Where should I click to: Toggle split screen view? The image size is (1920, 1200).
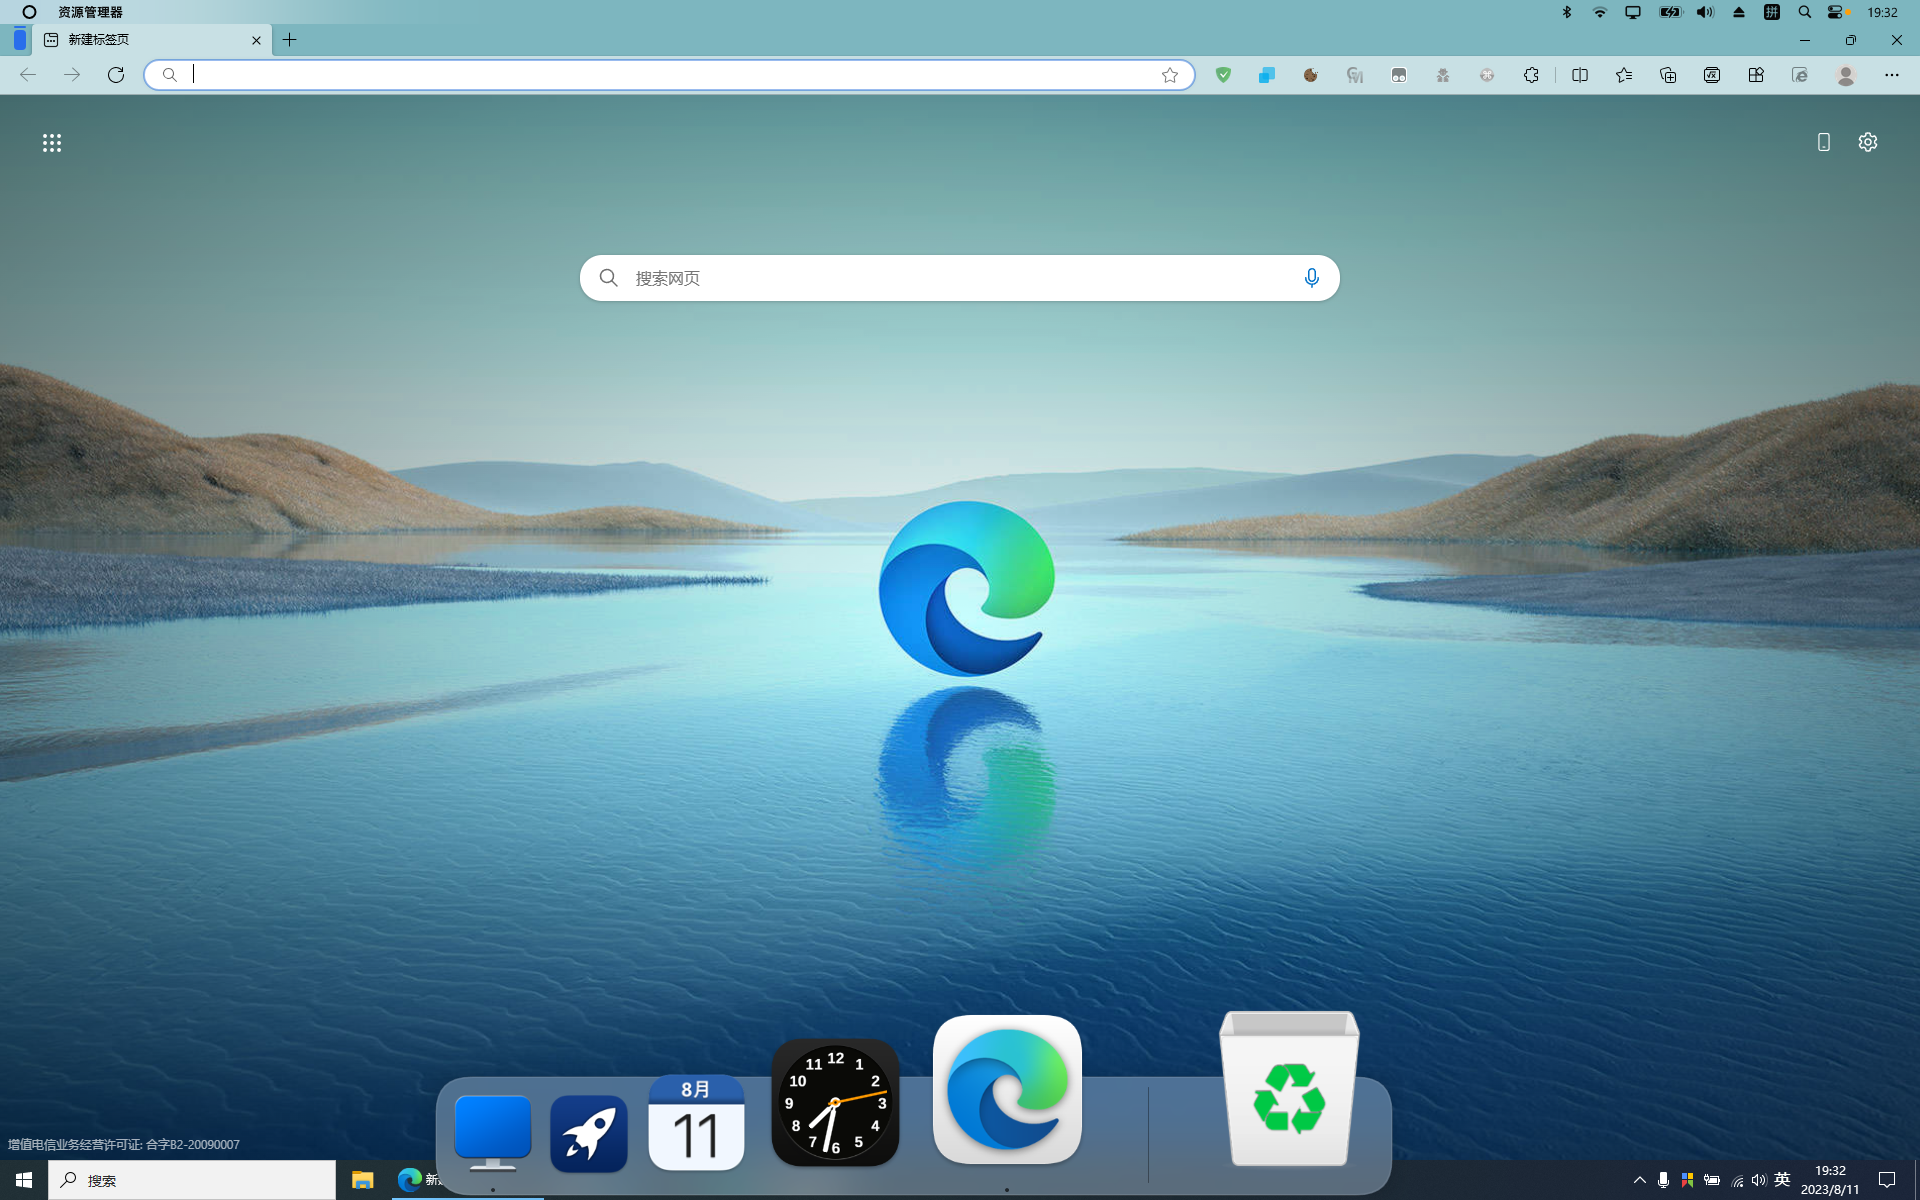click(1580, 75)
